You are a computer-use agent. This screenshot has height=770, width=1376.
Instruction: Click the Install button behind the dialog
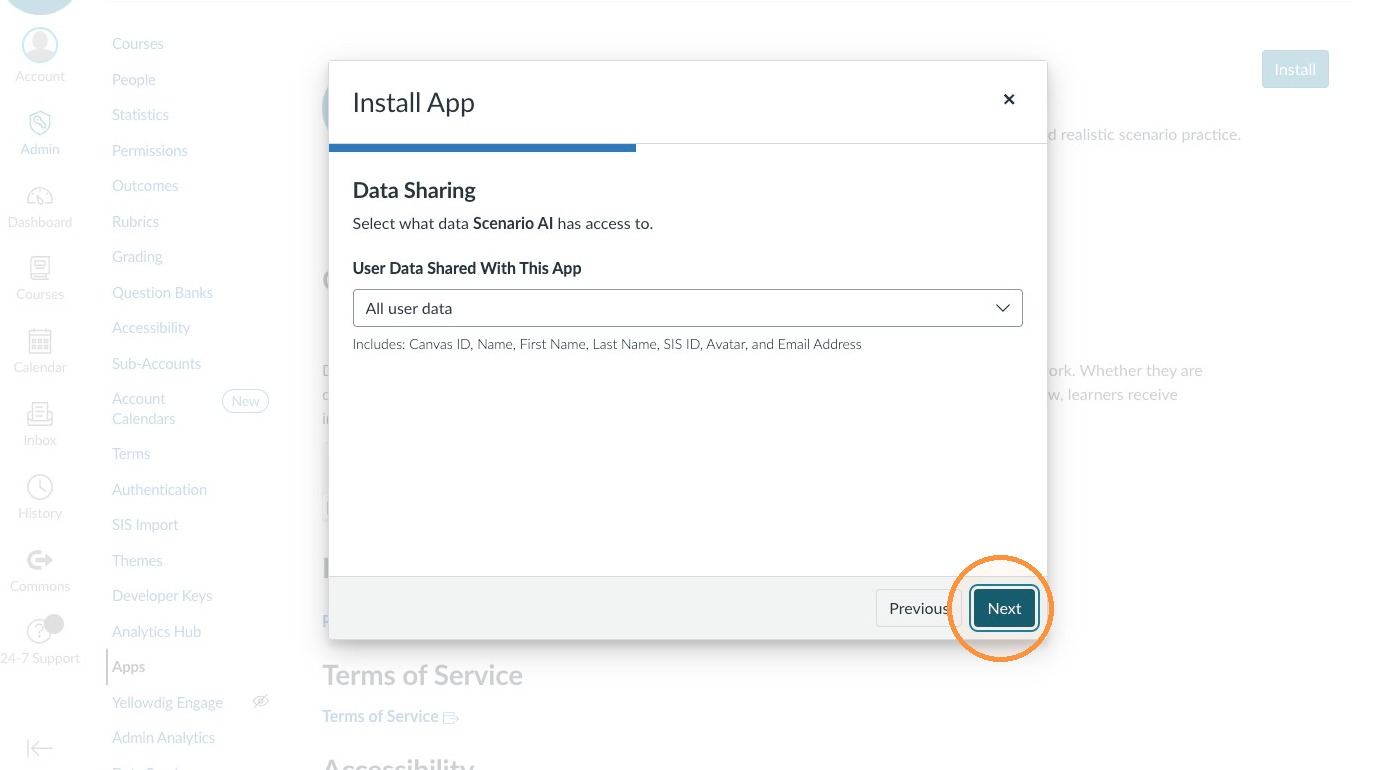pos(1295,69)
